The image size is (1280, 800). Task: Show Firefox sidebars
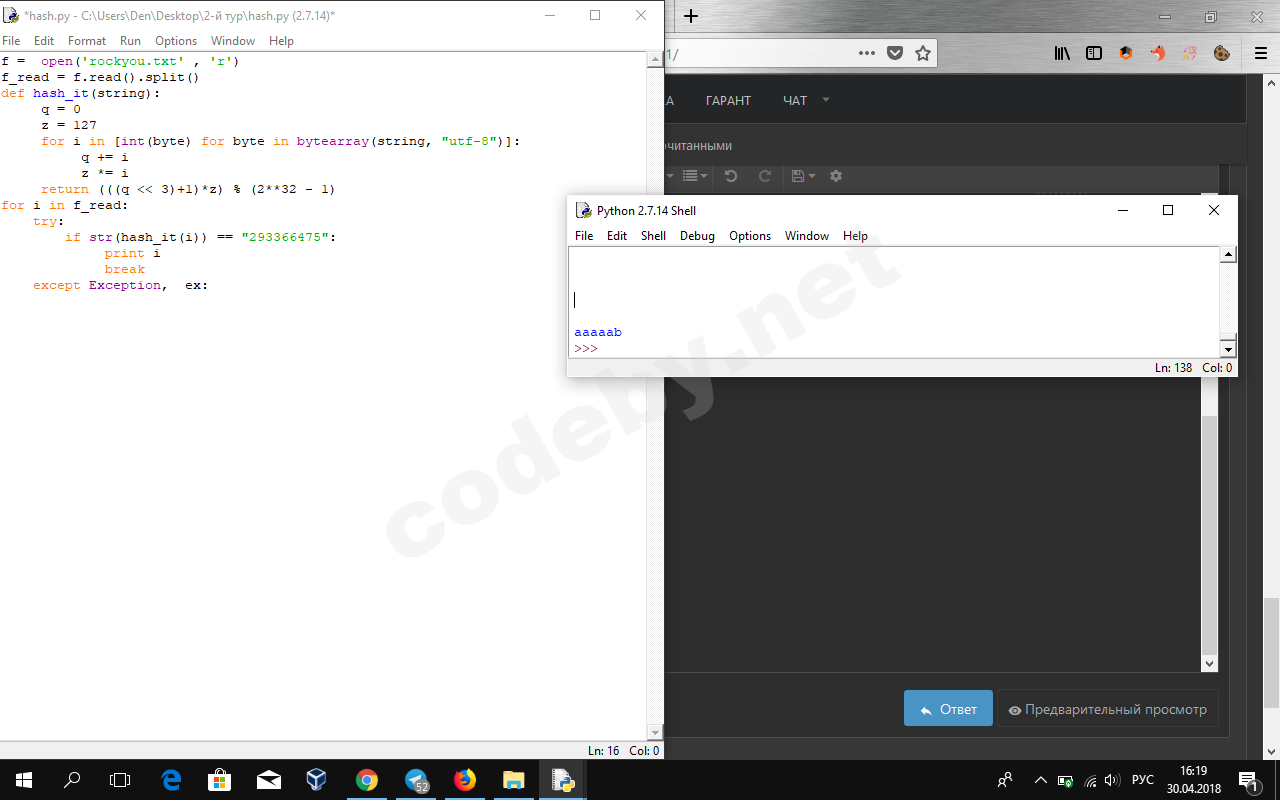coord(1094,53)
